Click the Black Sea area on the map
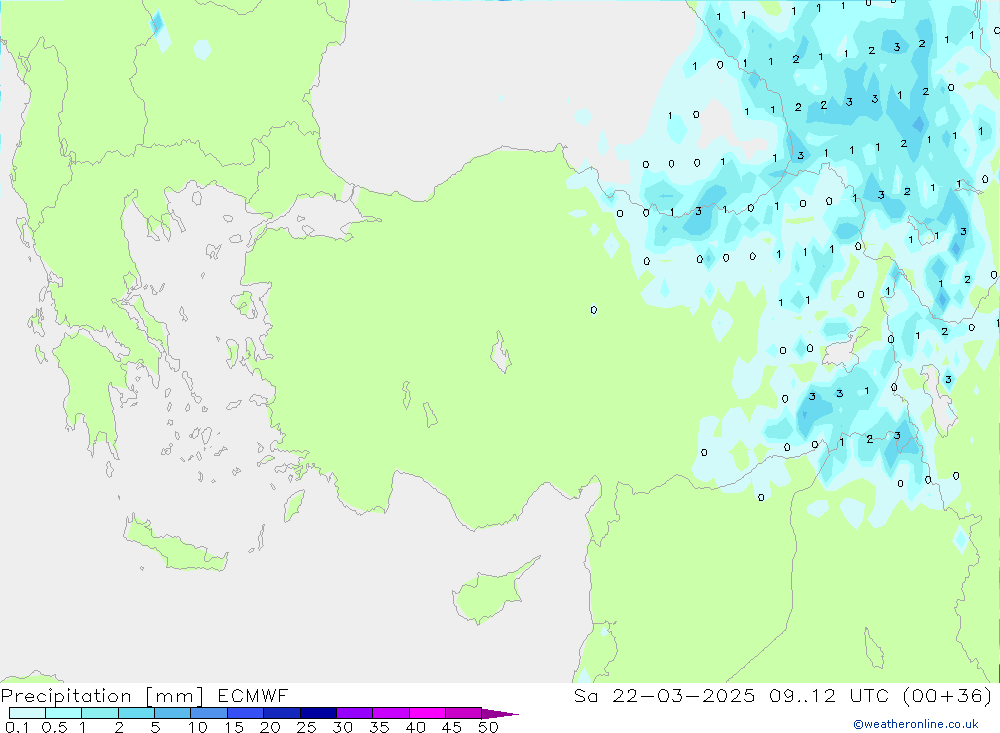The image size is (1000, 733). click(504, 83)
